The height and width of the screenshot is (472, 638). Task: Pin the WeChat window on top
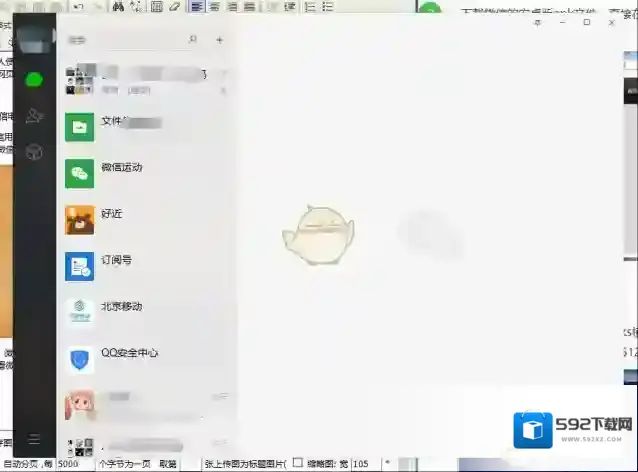pyautogui.click(x=537, y=23)
